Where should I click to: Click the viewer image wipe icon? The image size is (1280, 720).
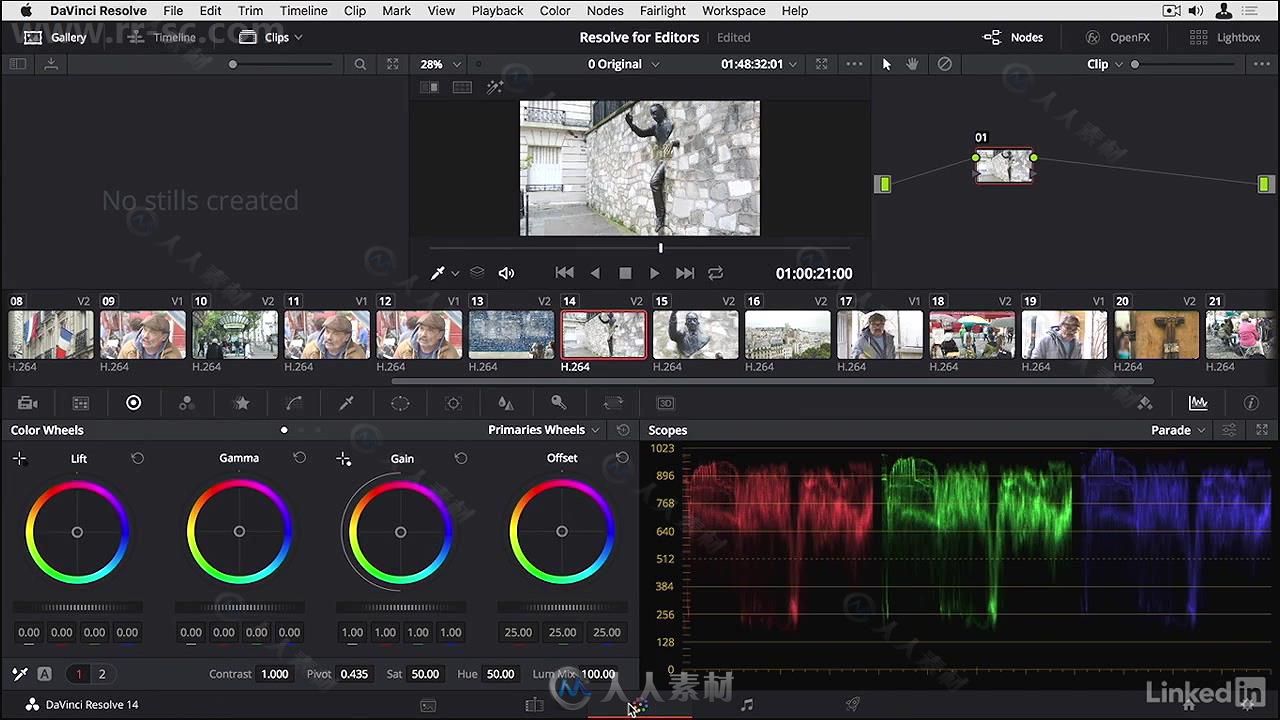tap(429, 88)
